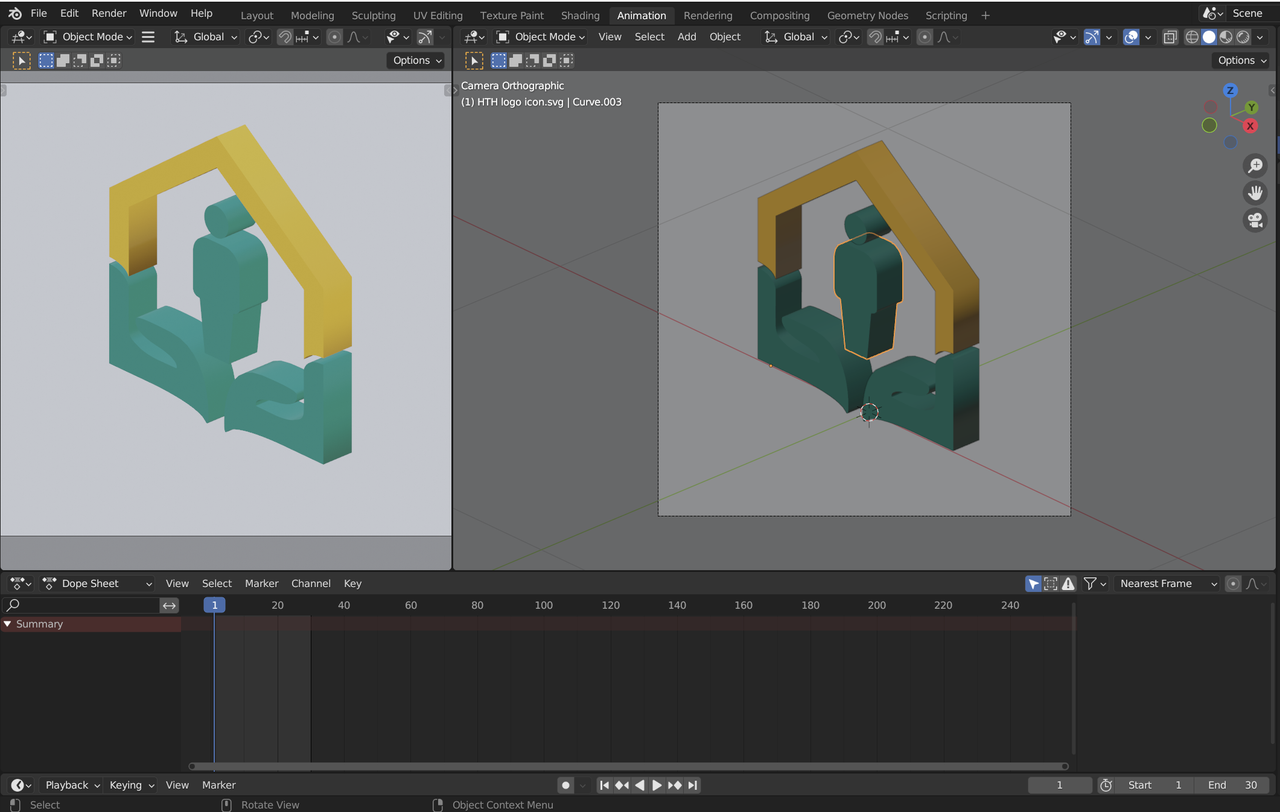Choose intersect selection mode in right viewport
This screenshot has width=1280, height=812.
(x=567, y=60)
